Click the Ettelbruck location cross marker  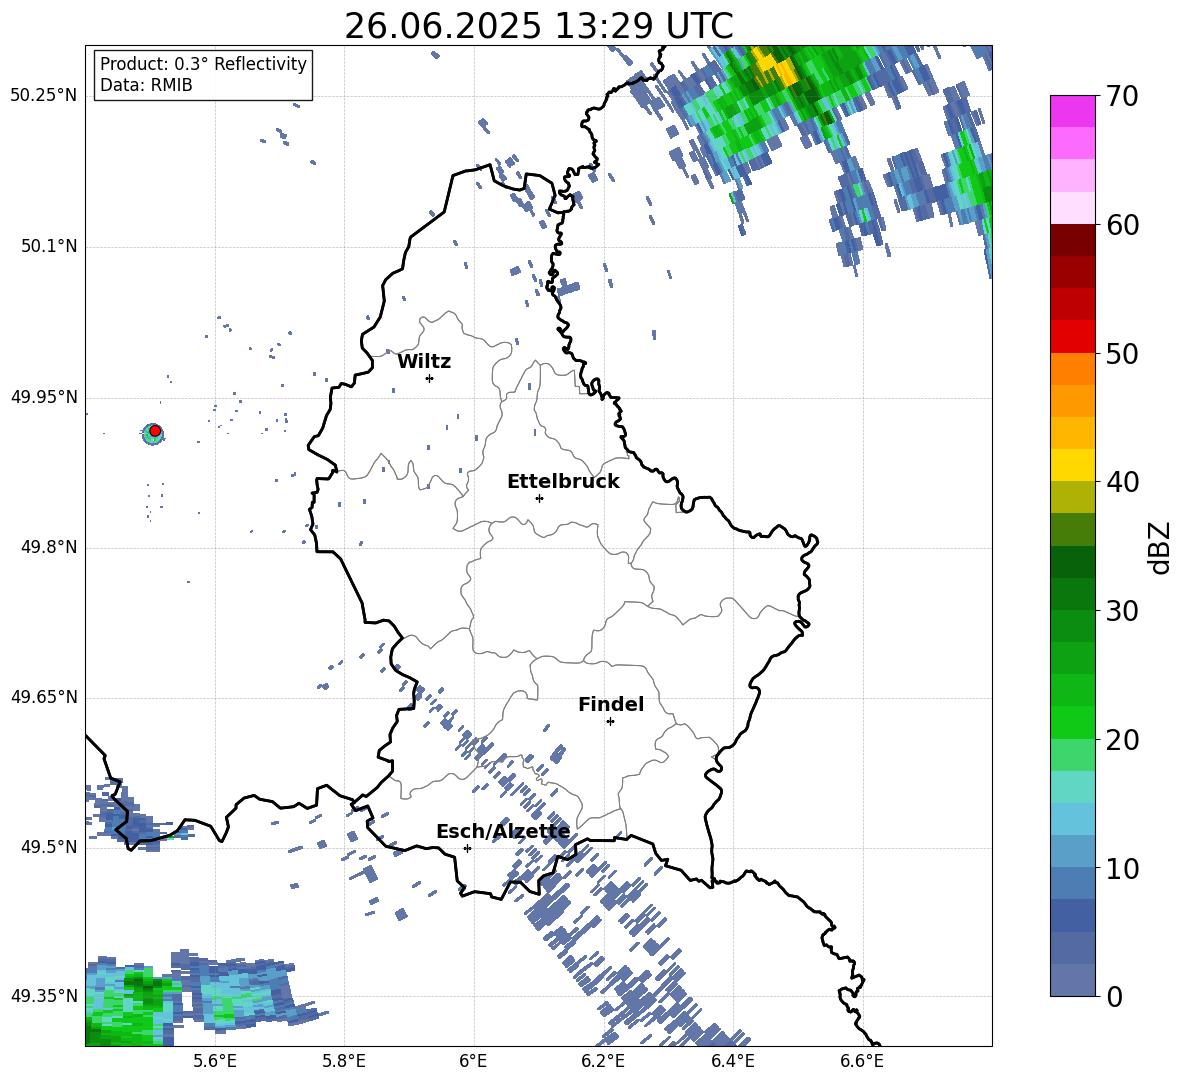point(539,498)
